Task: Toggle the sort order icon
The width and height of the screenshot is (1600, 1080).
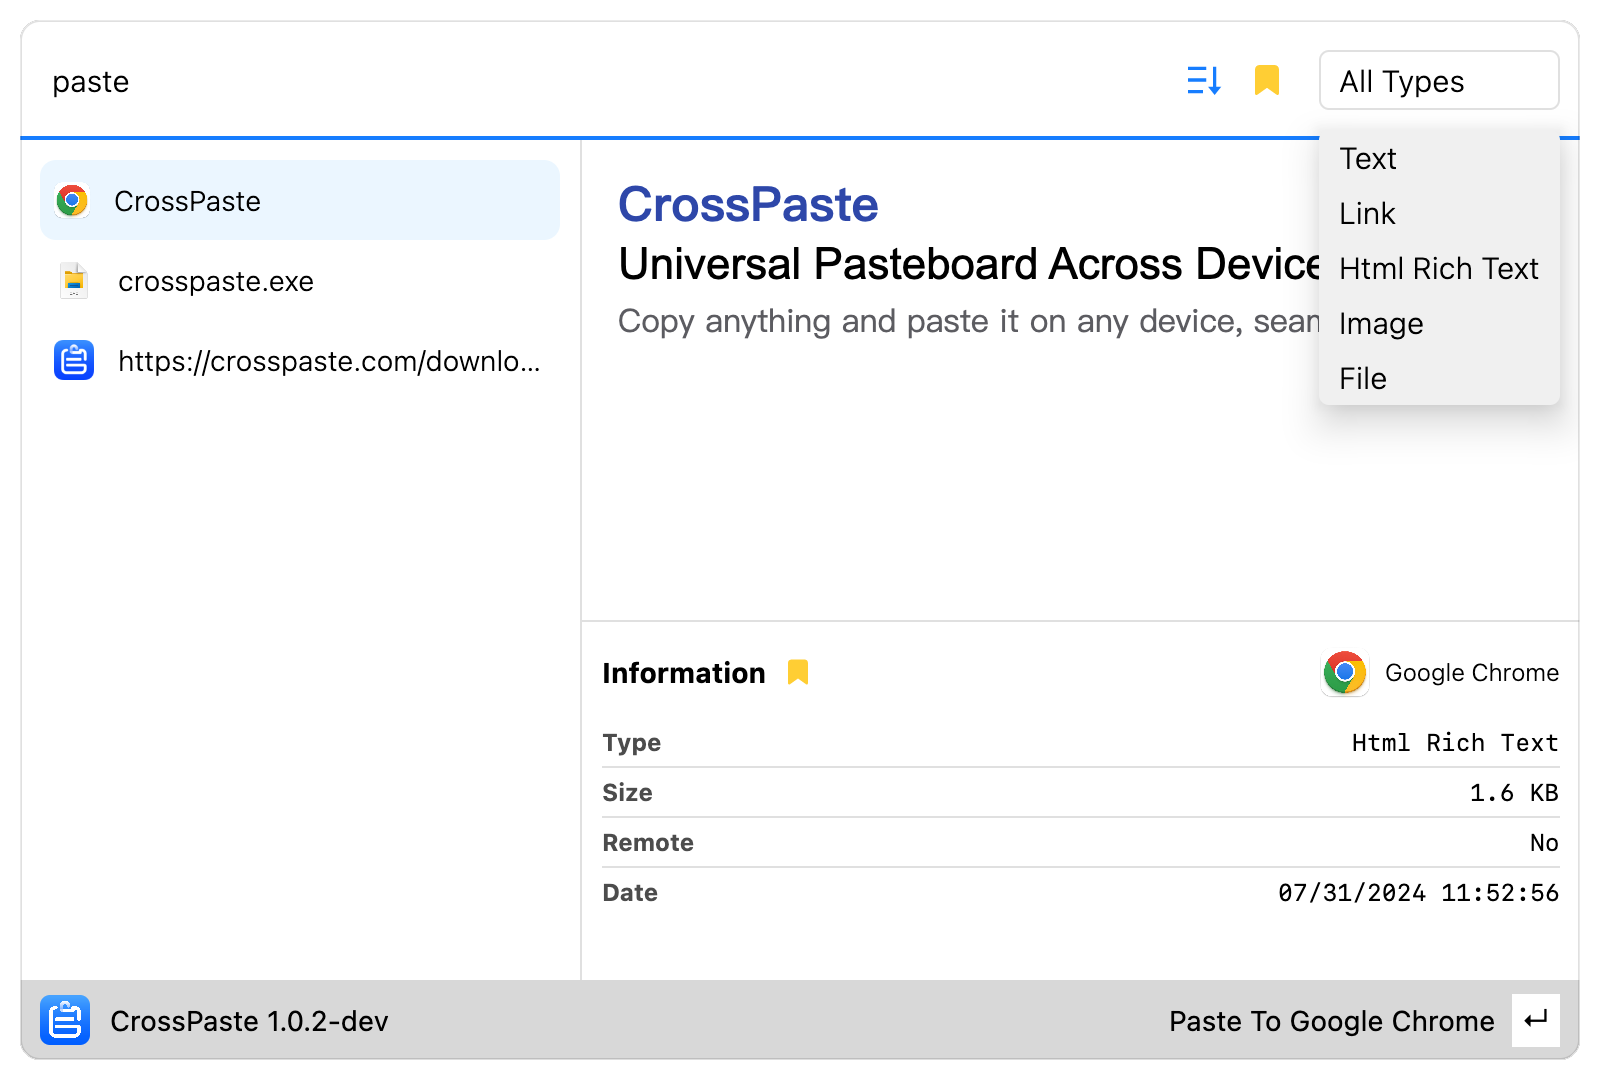Action: click(x=1203, y=80)
